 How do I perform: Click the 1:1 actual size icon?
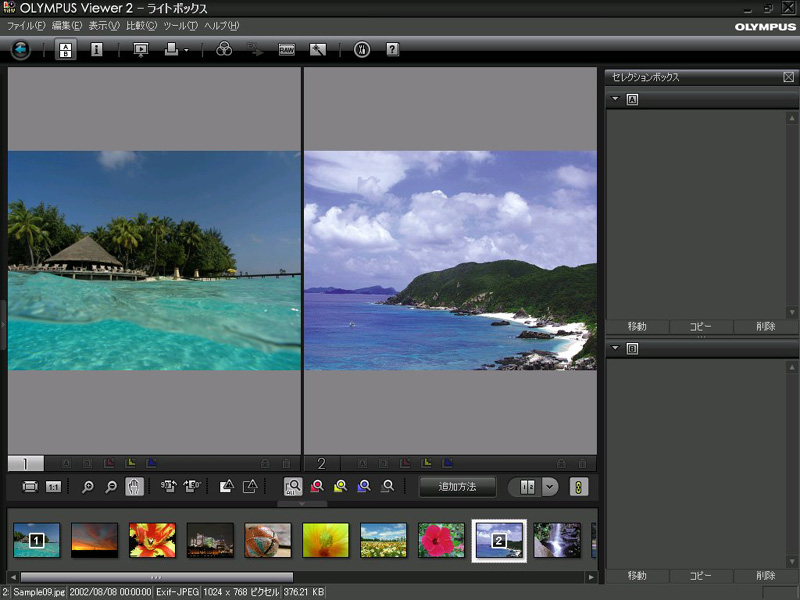(x=54, y=487)
